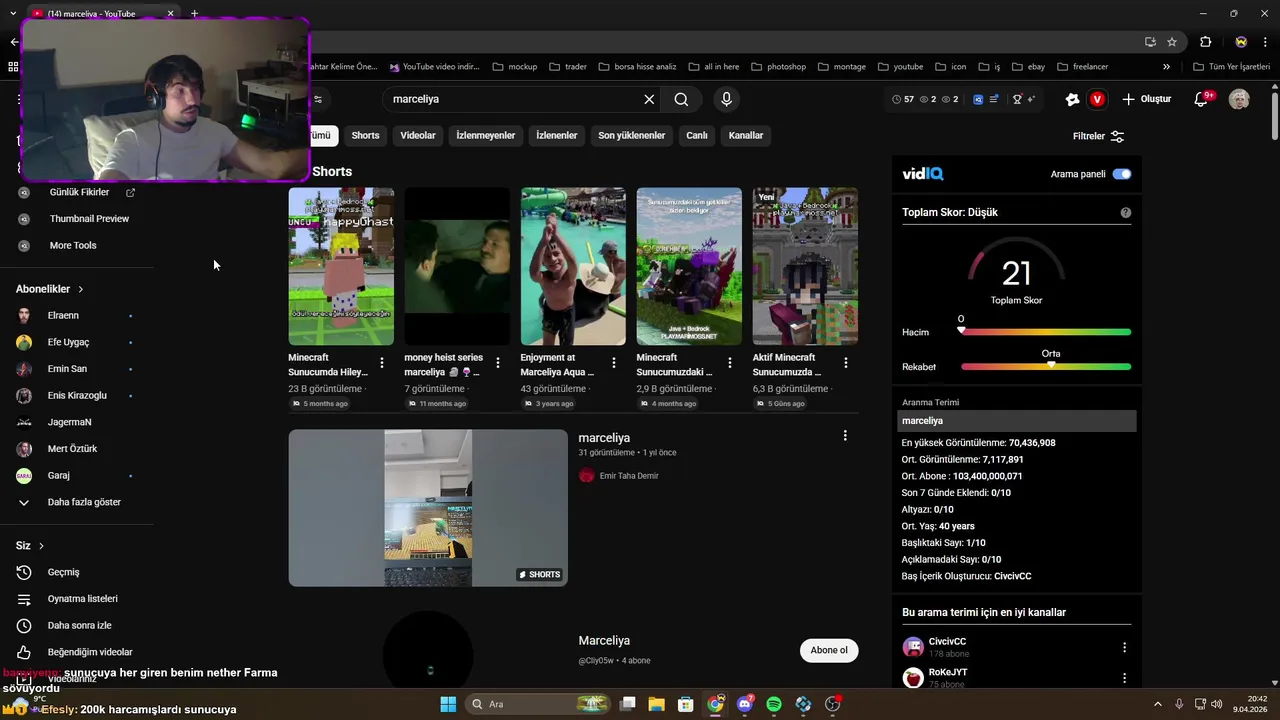Open the freelancer bookmarks folder
This screenshot has height=720, width=1280.
1082,67
